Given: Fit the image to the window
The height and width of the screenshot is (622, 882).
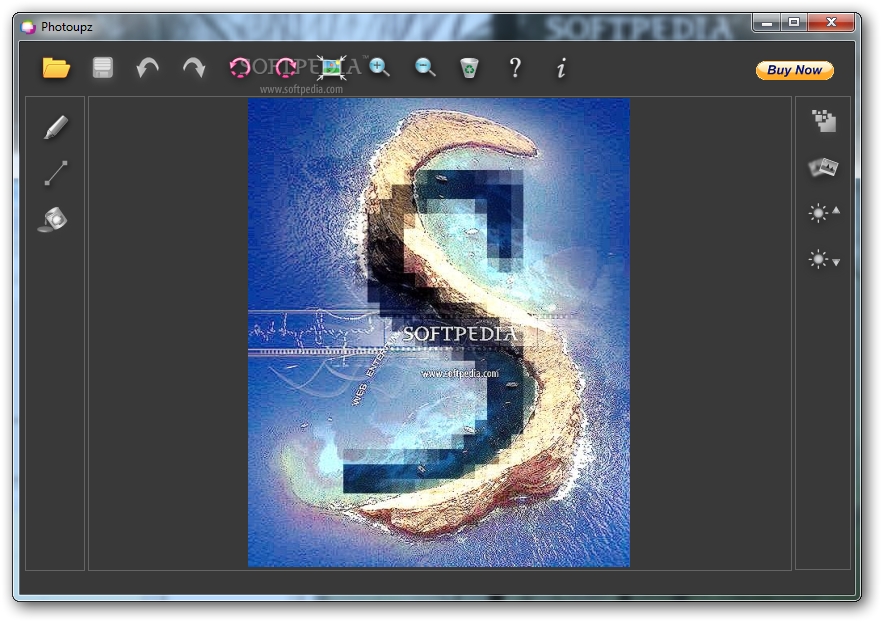Looking at the screenshot, I should coord(331,67).
